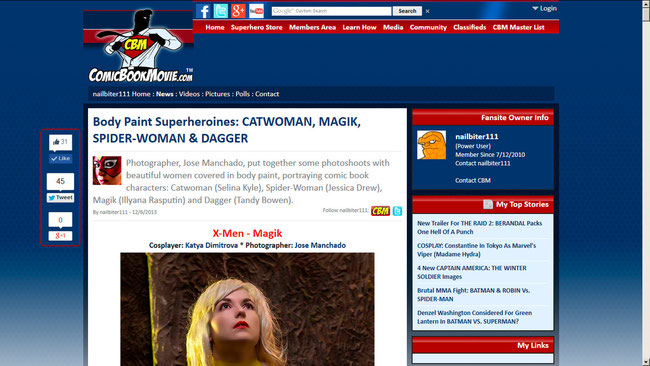Screen dimensions: 650x366
Task: Click the Tweet button in share bar
Action: 61,198
